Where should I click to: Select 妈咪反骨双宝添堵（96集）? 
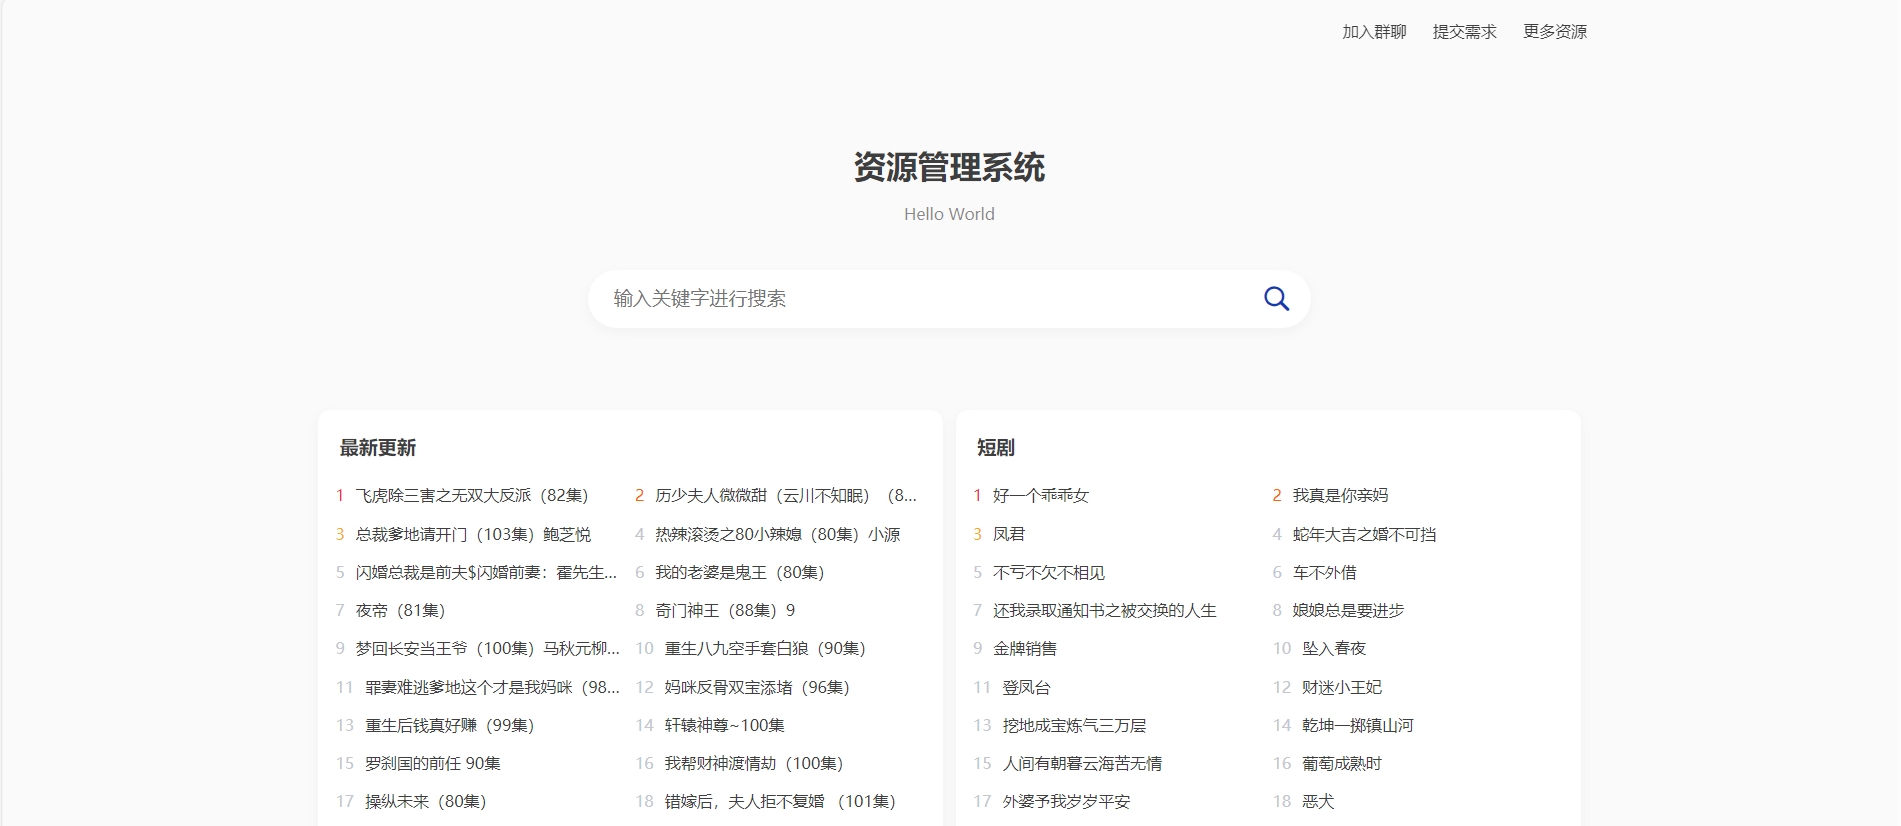click(757, 687)
